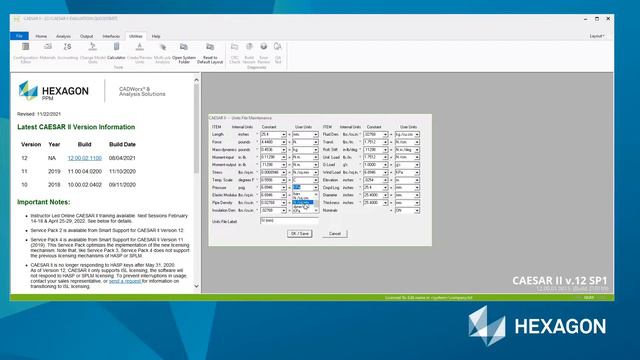This screenshot has height=360, width=640.
Task: Follow the 12.00.02.1100 build link
Action: [x=84, y=158]
